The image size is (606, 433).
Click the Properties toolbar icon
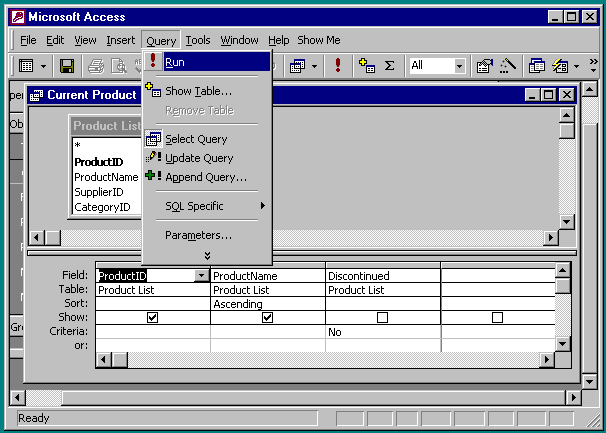point(485,66)
